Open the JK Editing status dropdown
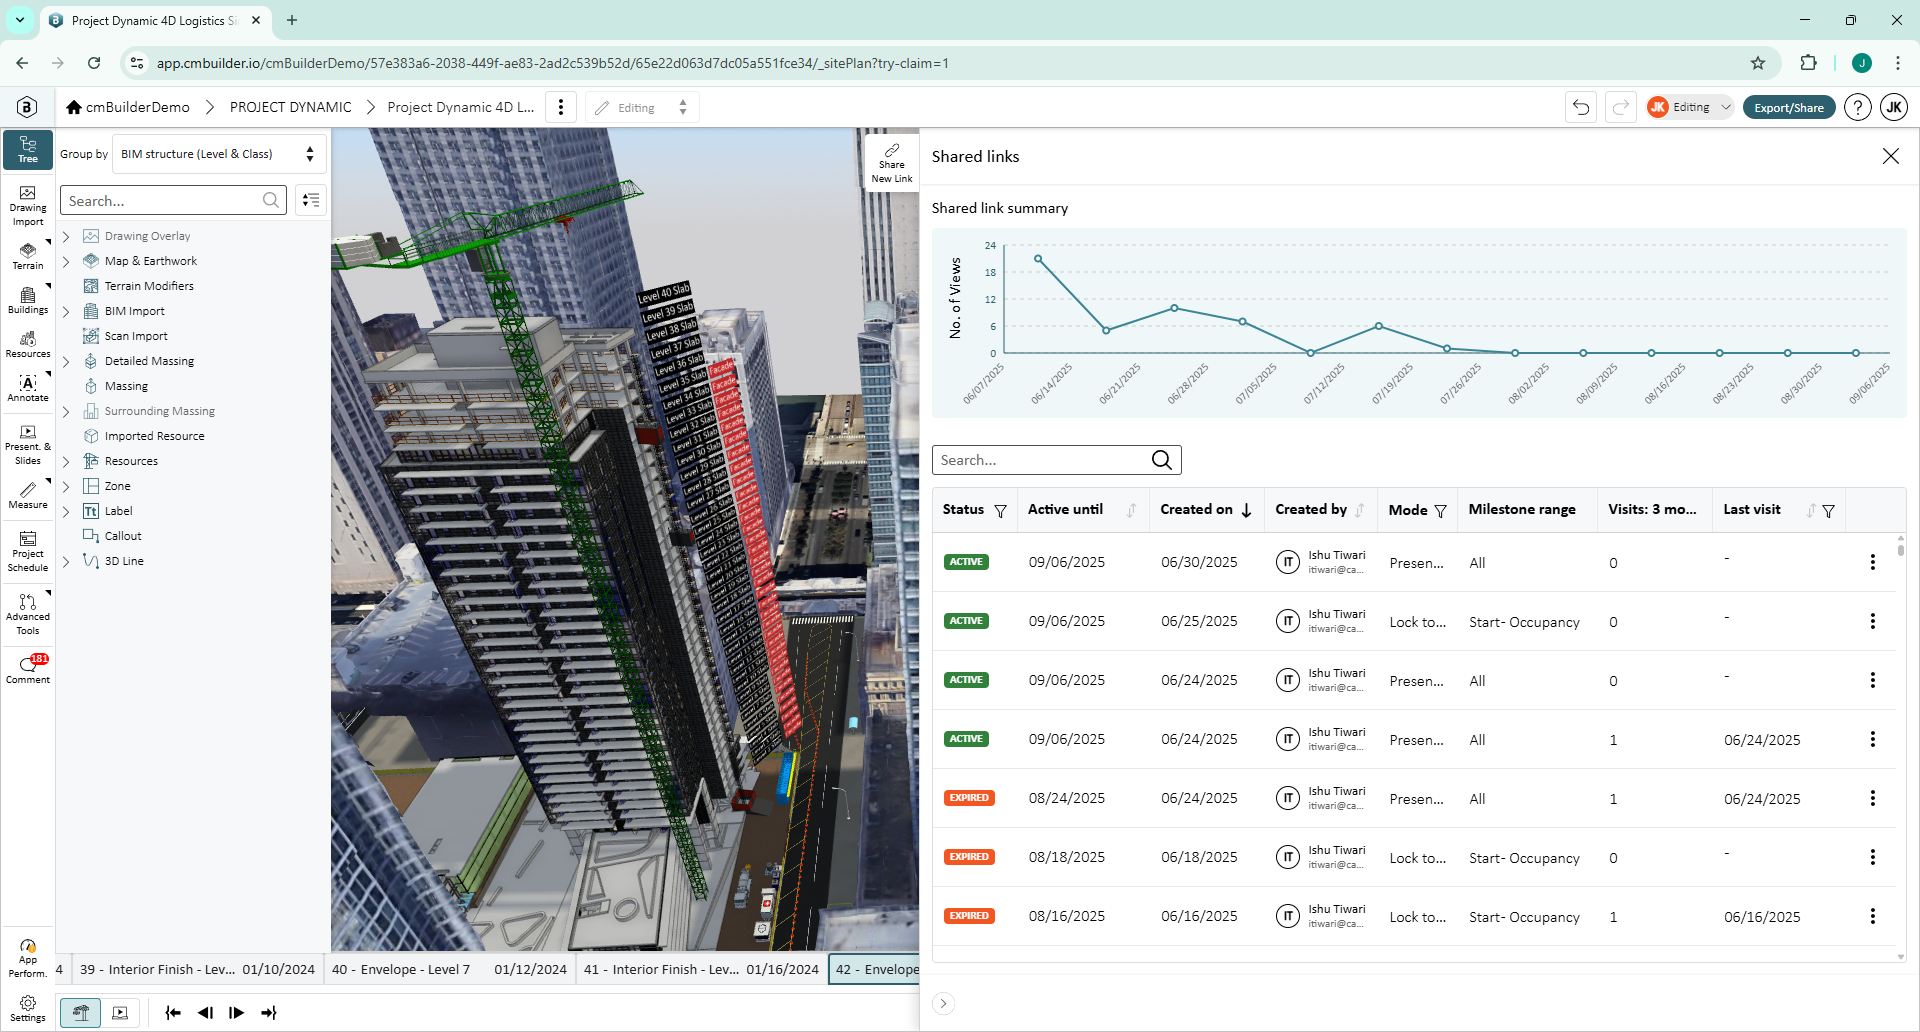 pyautogui.click(x=1689, y=107)
